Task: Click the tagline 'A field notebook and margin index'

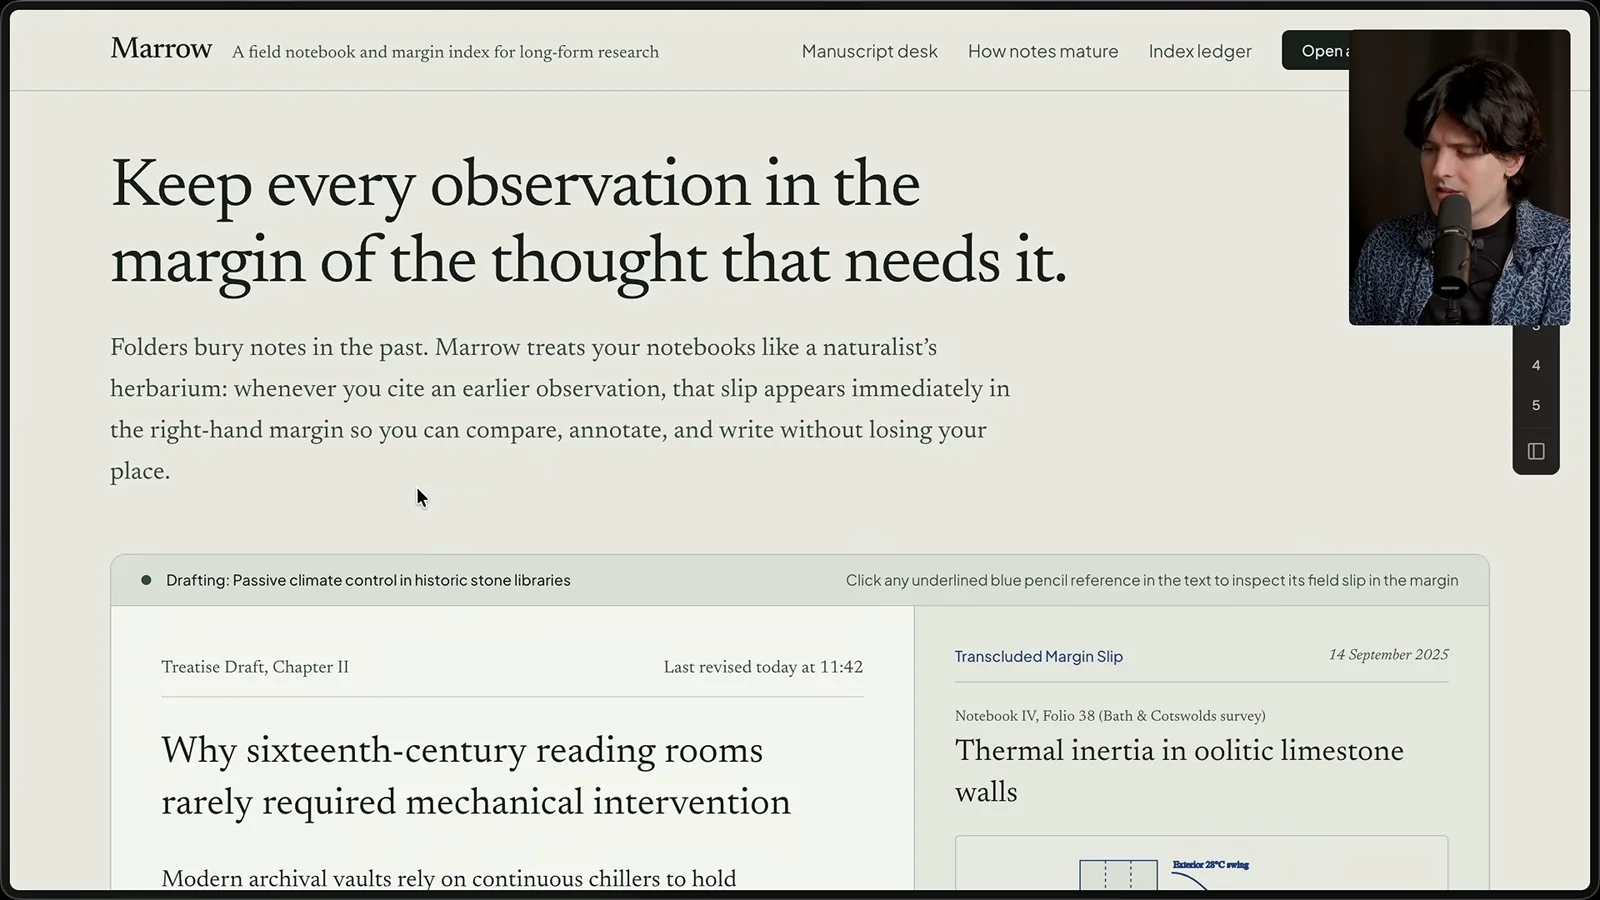Action: (445, 52)
